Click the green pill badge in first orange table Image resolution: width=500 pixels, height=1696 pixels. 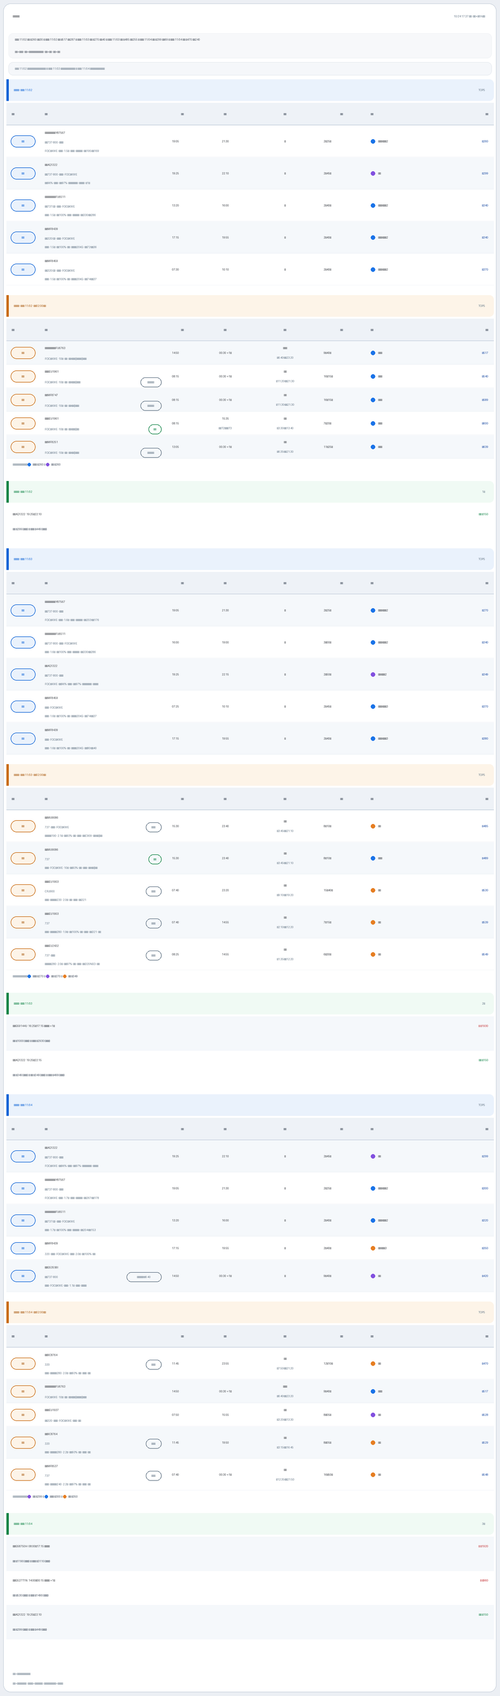(155, 429)
